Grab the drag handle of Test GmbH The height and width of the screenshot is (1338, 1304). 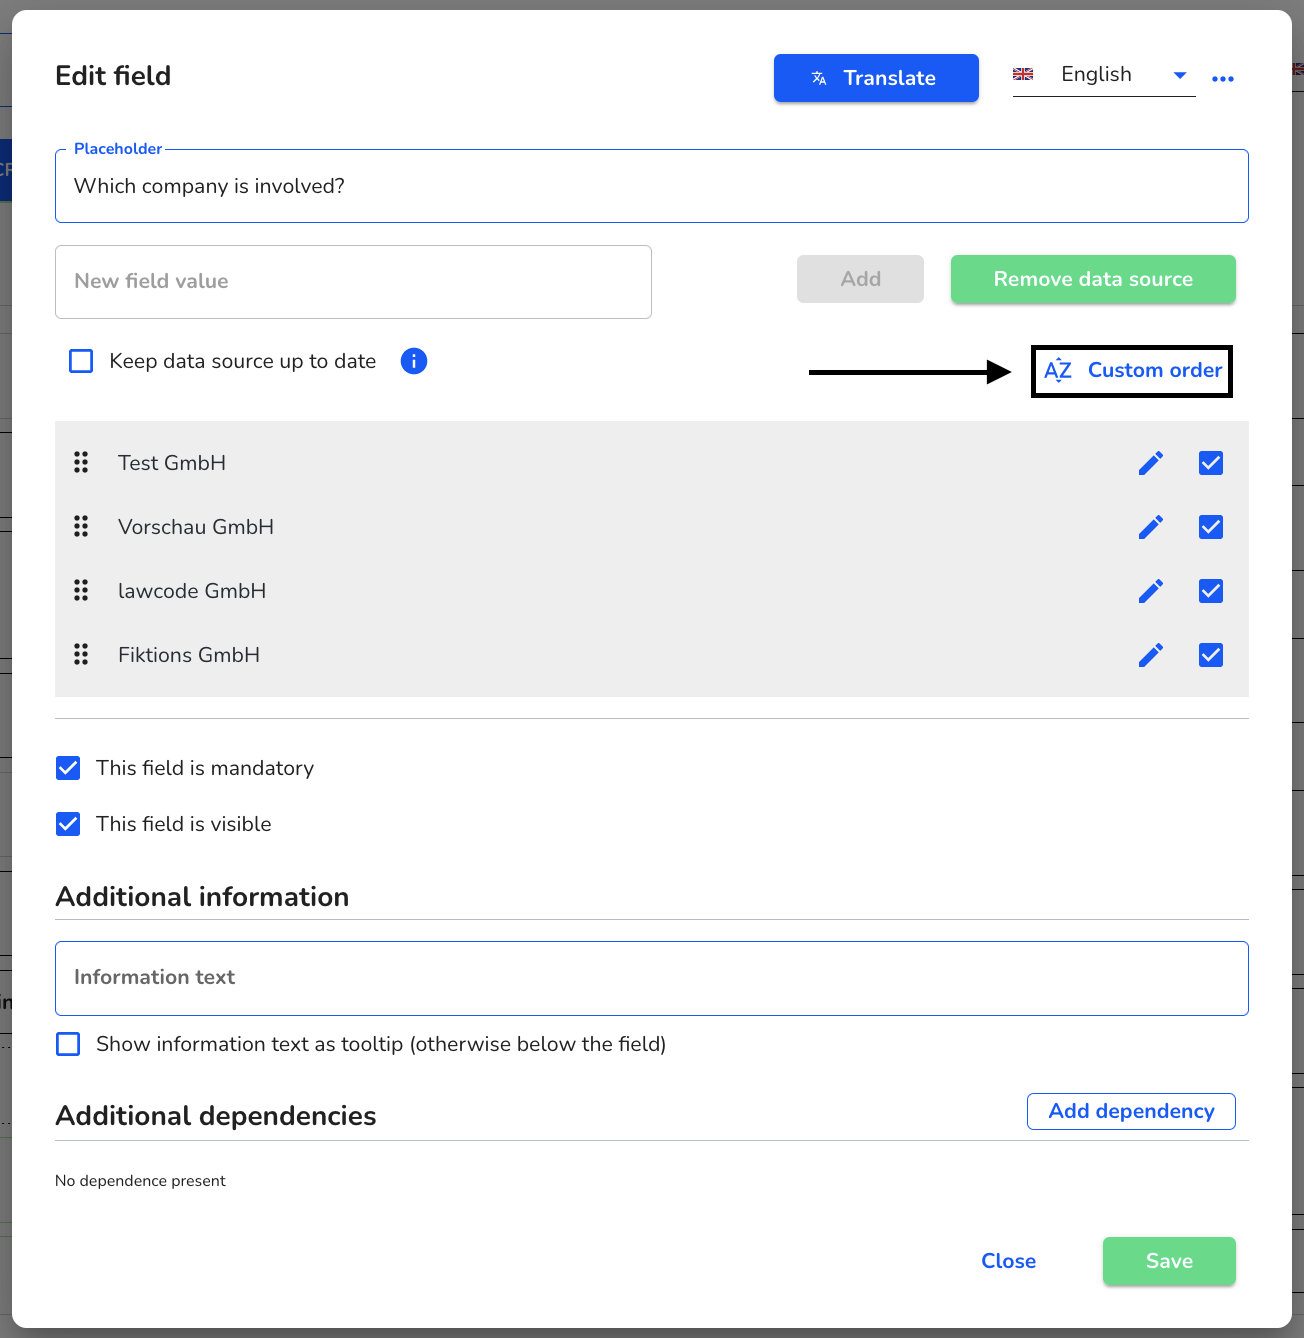click(x=81, y=462)
